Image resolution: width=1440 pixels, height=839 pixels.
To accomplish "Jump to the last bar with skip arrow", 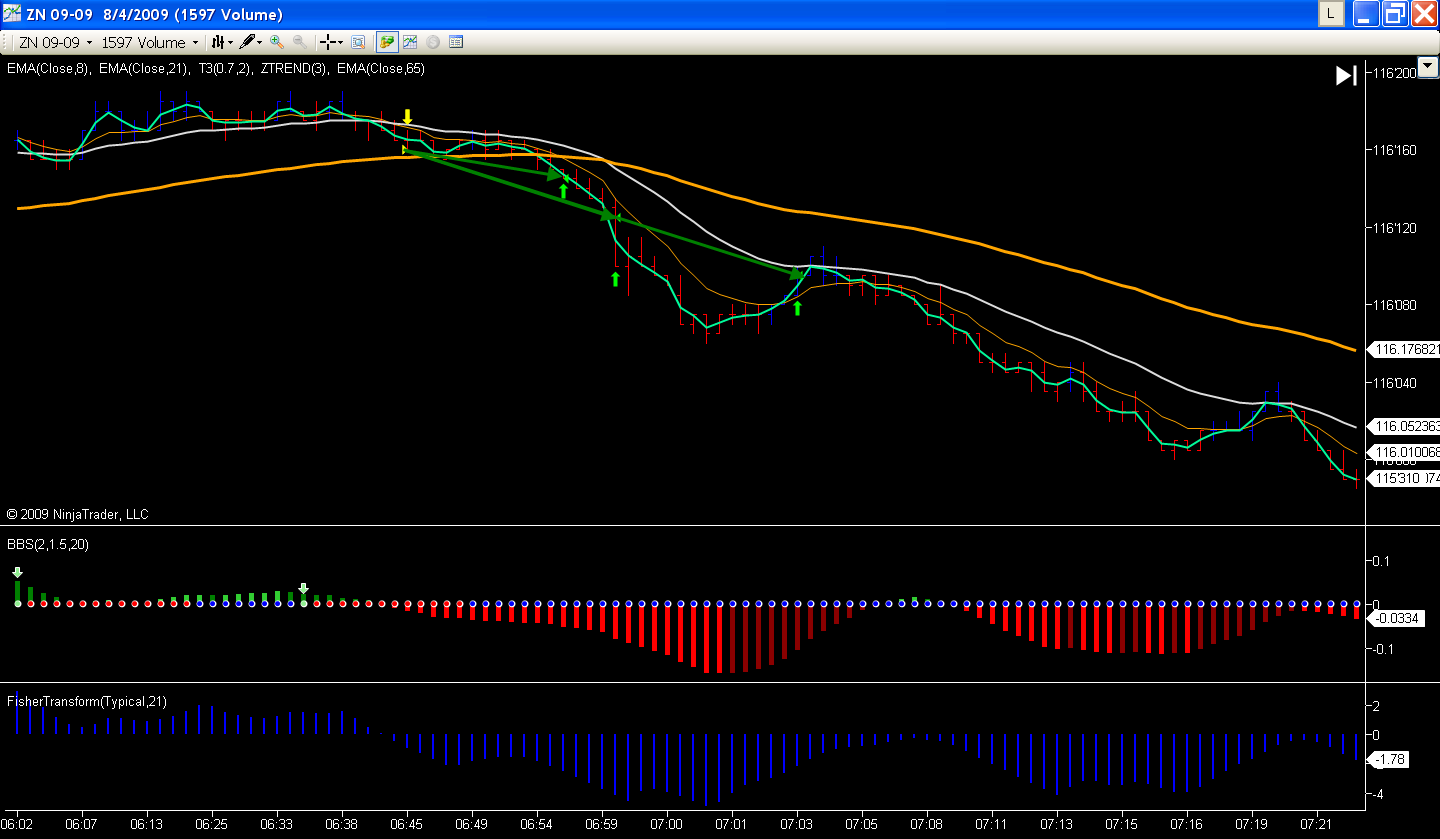I will pos(1346,76).
